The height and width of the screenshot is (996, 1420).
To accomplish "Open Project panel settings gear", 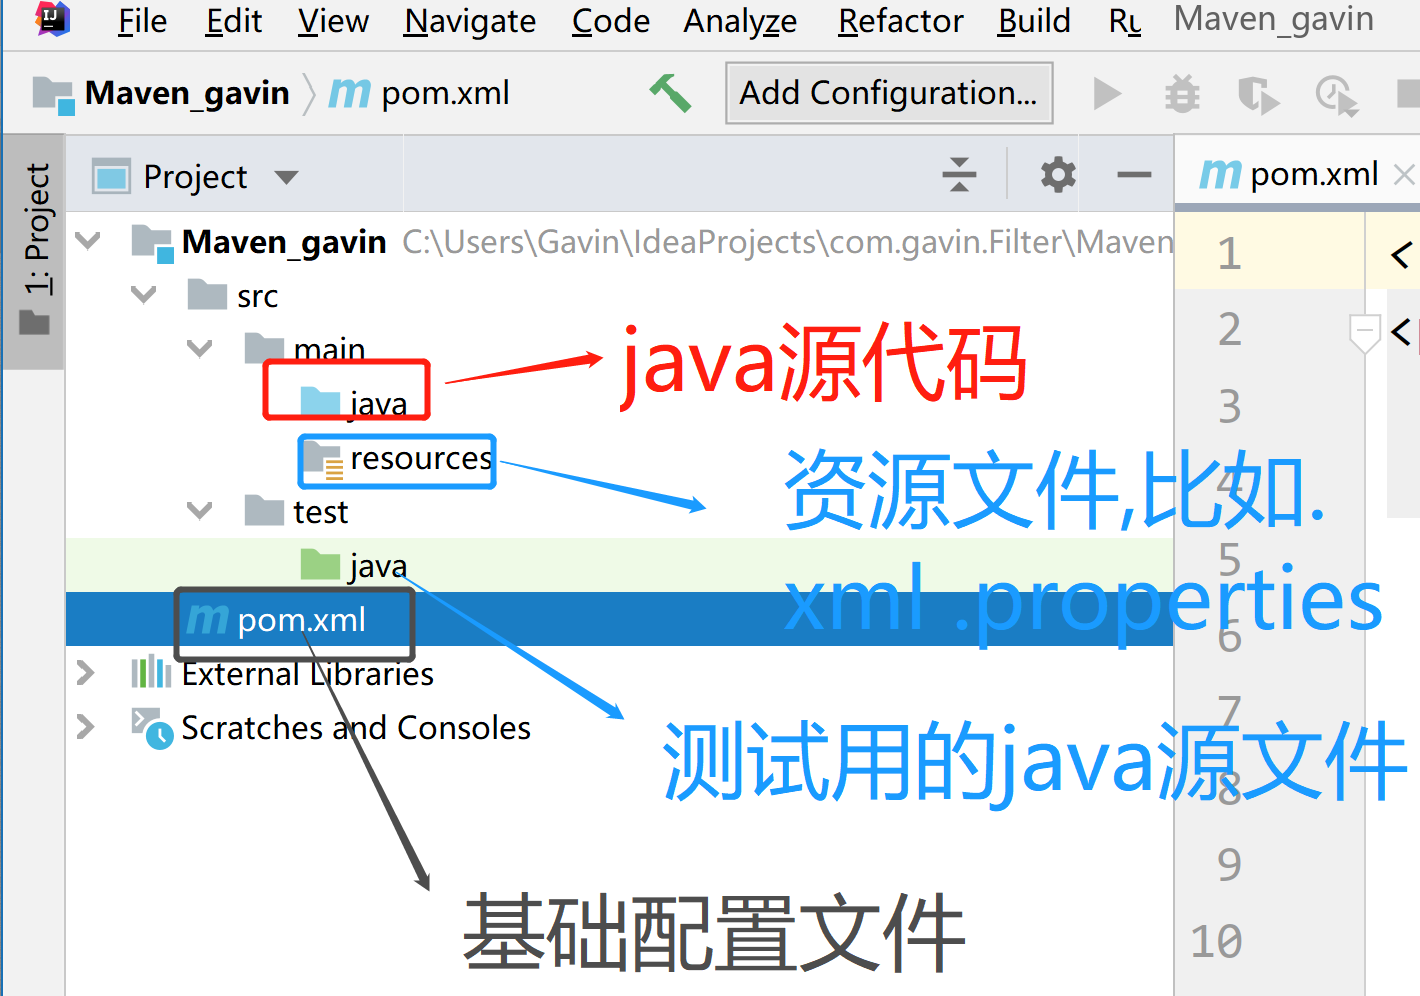I will coord(1058,175).
